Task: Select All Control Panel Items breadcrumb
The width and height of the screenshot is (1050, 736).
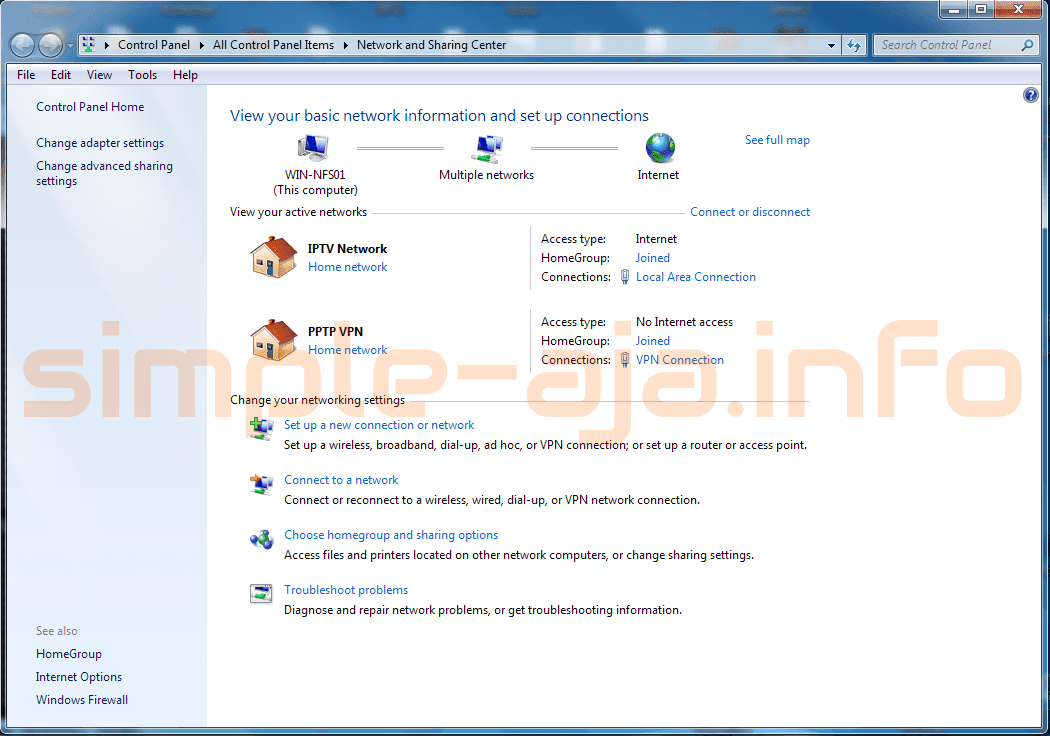Action: [x=273, y=45]
